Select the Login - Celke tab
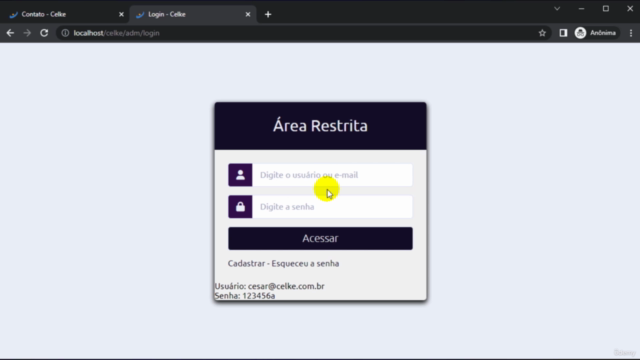Screen dimensions: 640x360 click(x=192, y=14)
